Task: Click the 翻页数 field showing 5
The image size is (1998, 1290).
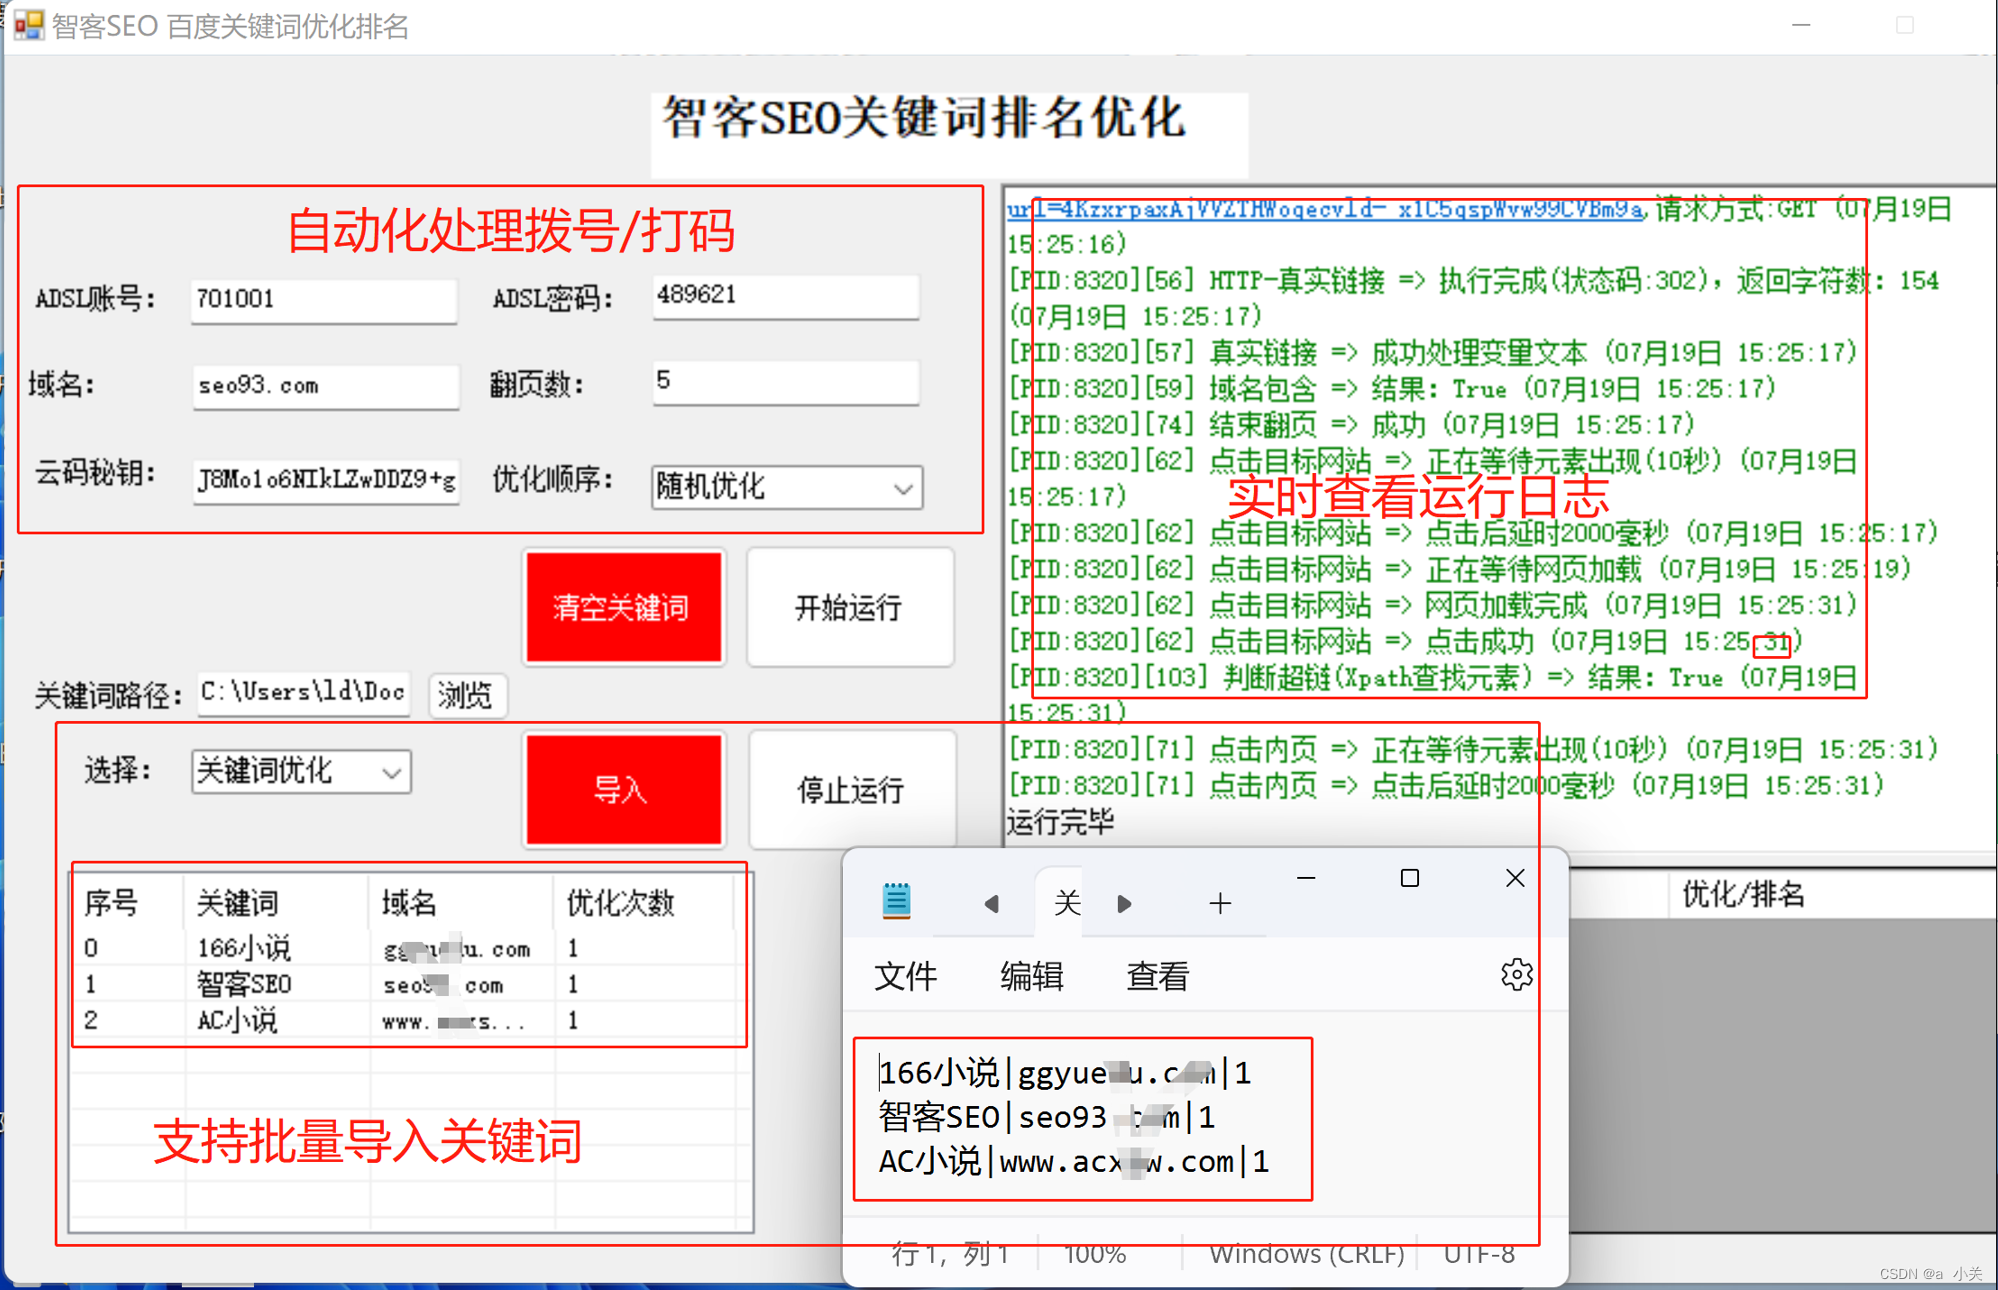Action: (x=785, y=382)
